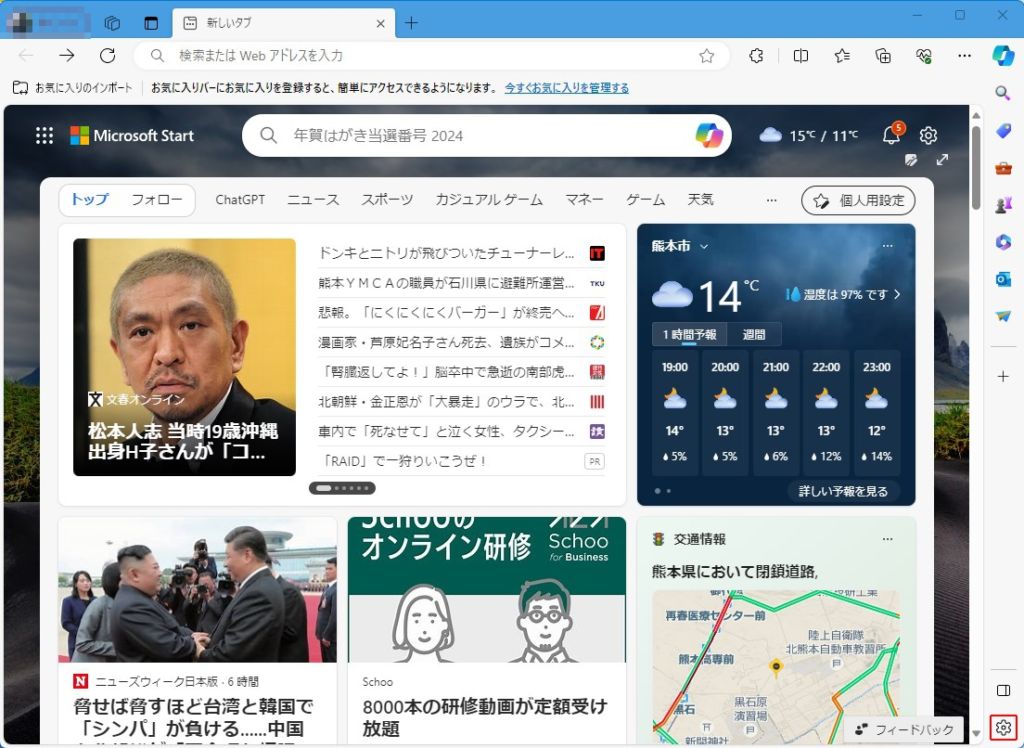Open the スポーツ tab
Screen dimensions: 1024x748
point(387,200)
